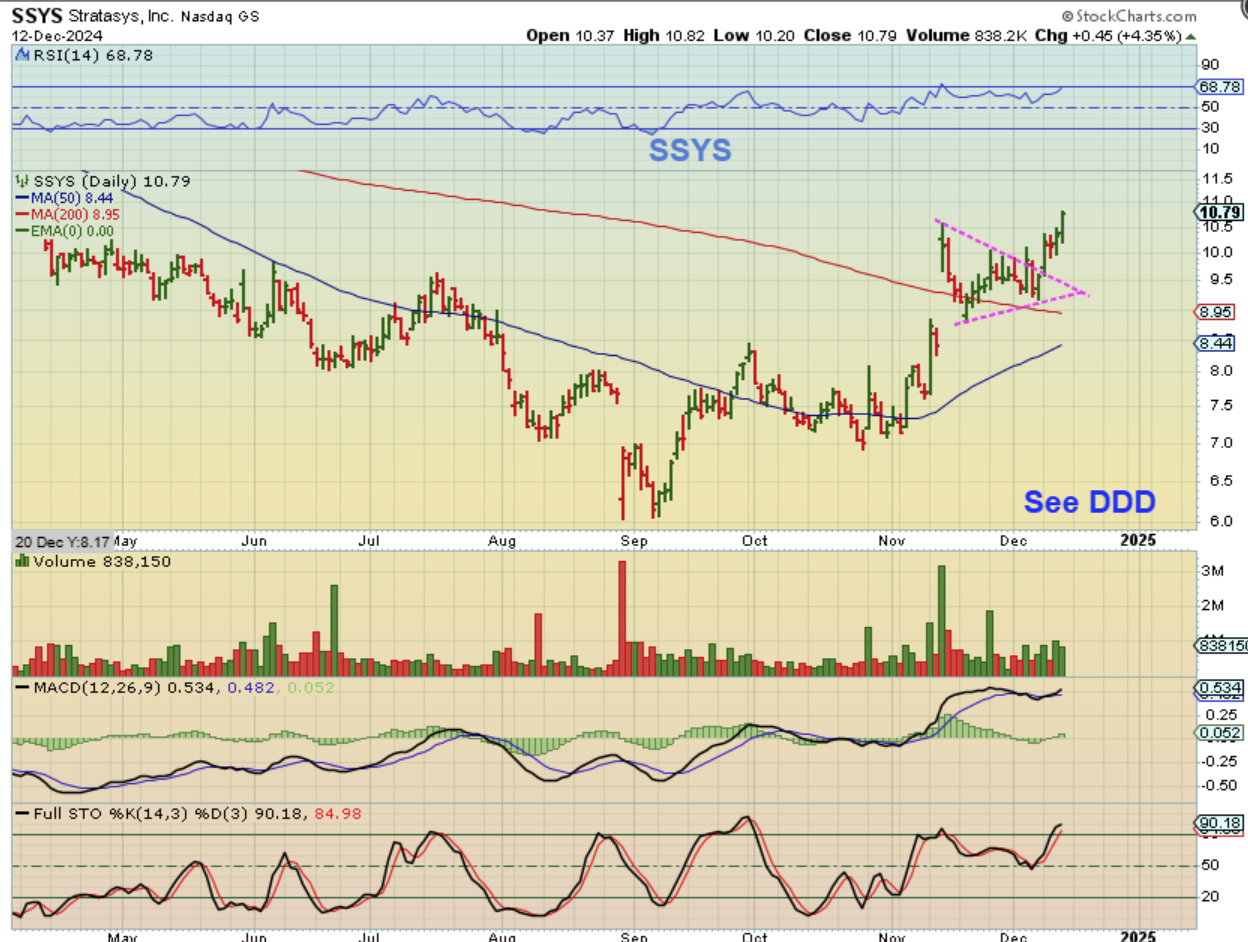Image resolution: width=1248 pixels, height=942 pixels.
Task: Click the 20 tick on stochastic axis
Action: coord(1210,896)
